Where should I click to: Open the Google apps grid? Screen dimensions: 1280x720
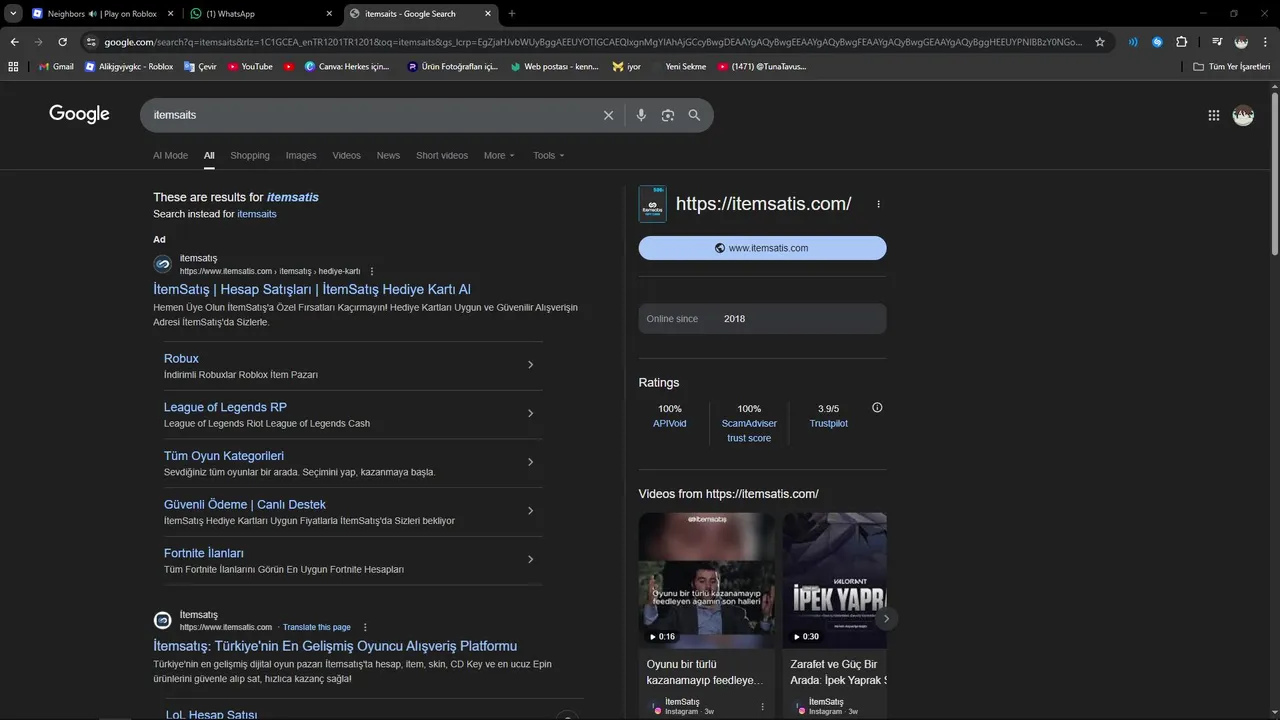tap(1214, 115)
